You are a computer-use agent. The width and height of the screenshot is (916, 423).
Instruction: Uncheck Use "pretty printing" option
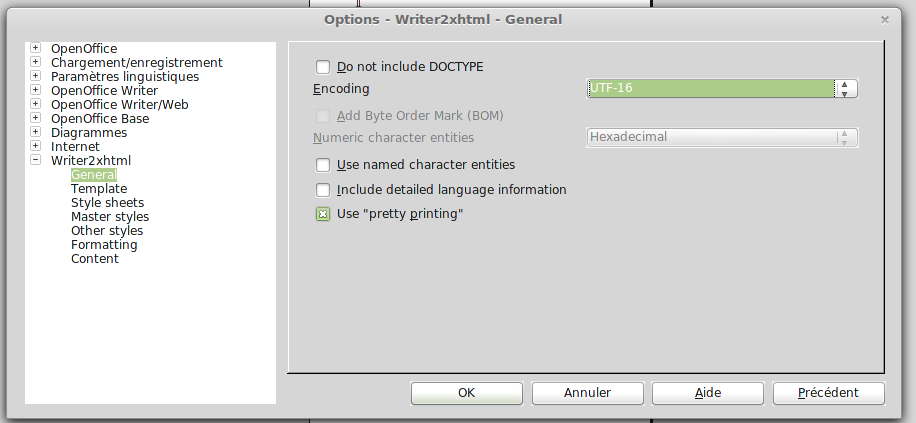point(323,214)
